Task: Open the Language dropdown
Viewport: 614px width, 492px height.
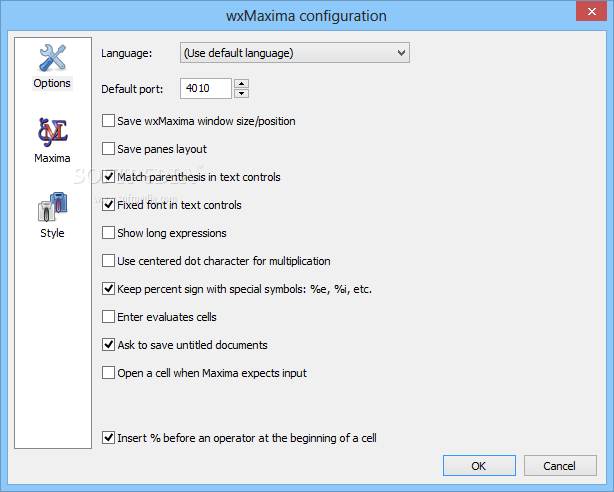Action: click(295, 53)
